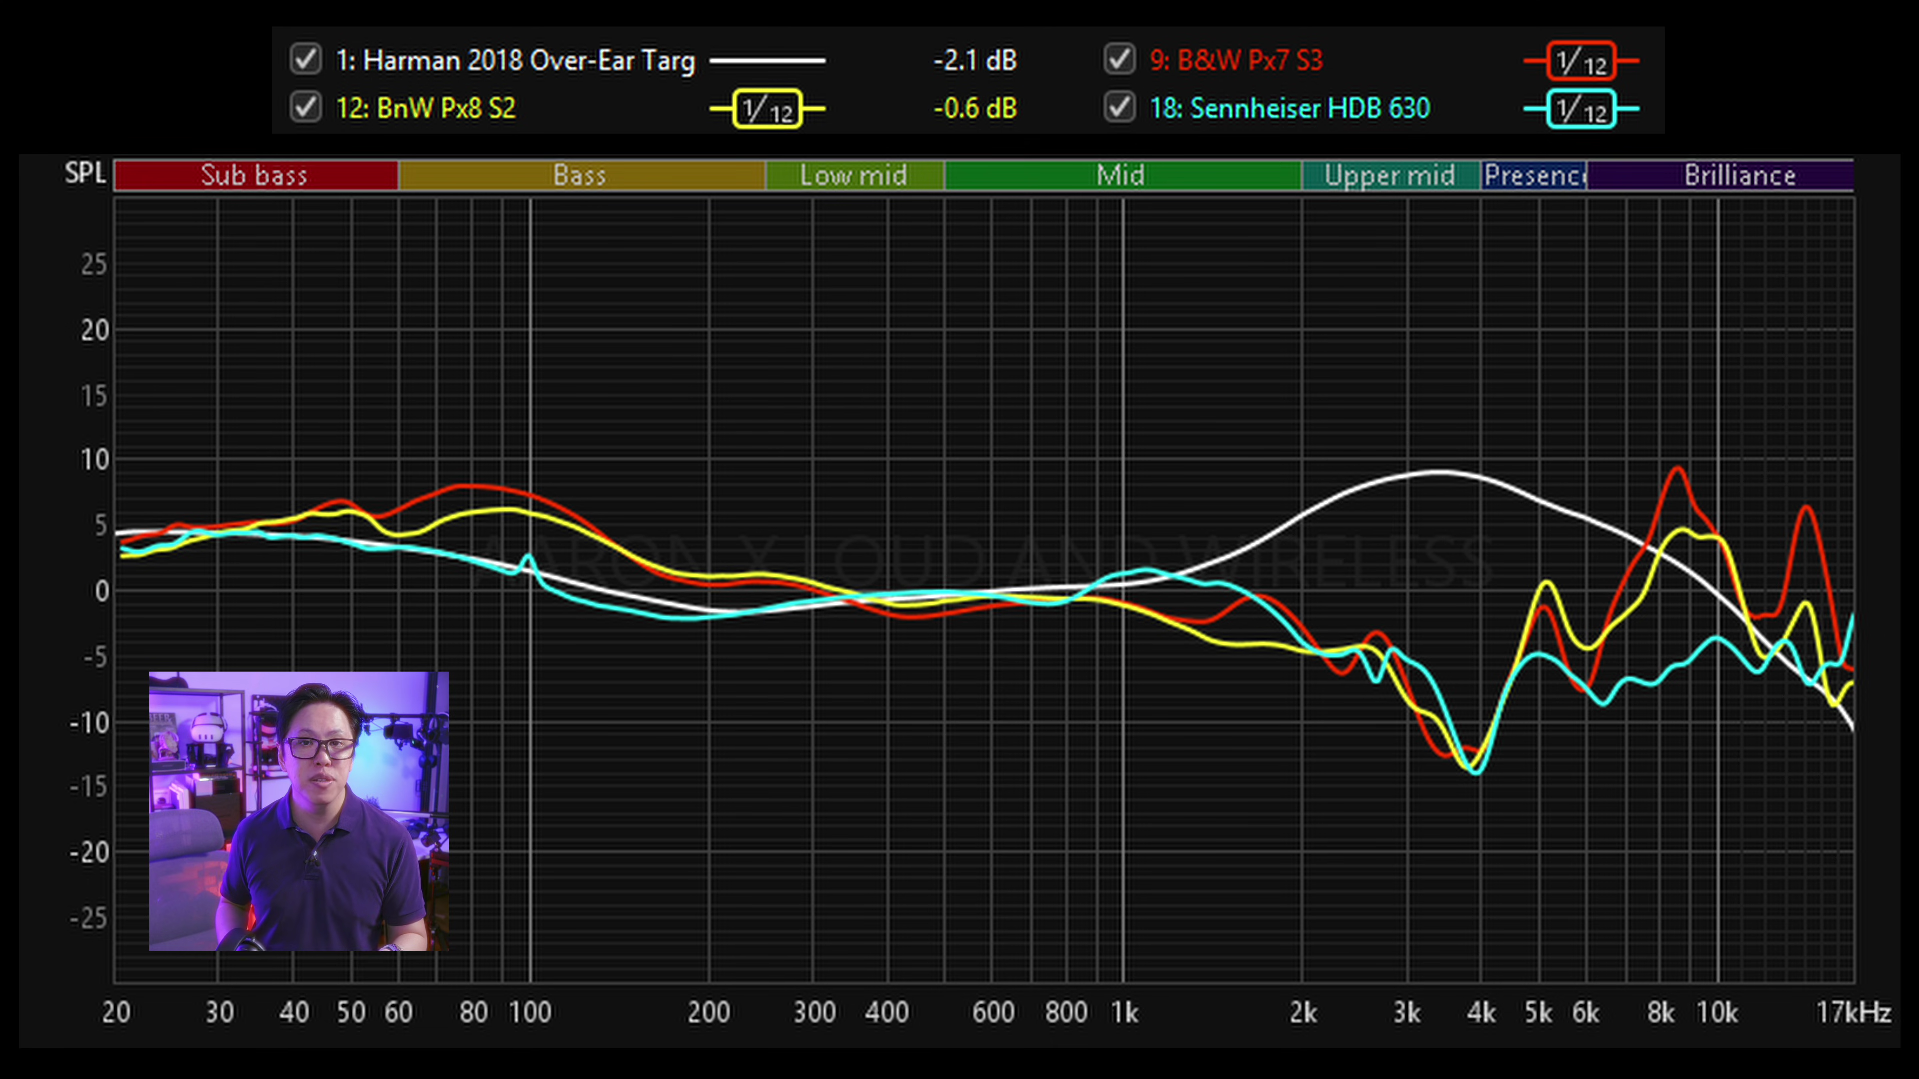The height and width of the screenshot is (1079, 1919).
Task: Click the -0.6 dB offset value
Action: pyautogui.click(x=975, y=108)
